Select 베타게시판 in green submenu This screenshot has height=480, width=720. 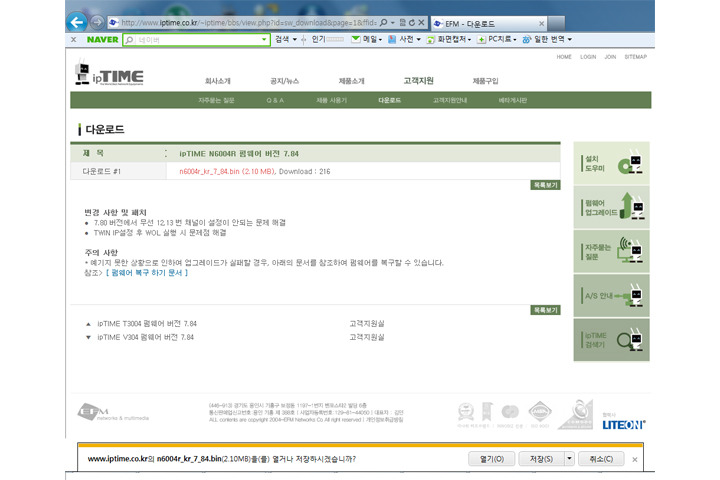click(512, 100)
